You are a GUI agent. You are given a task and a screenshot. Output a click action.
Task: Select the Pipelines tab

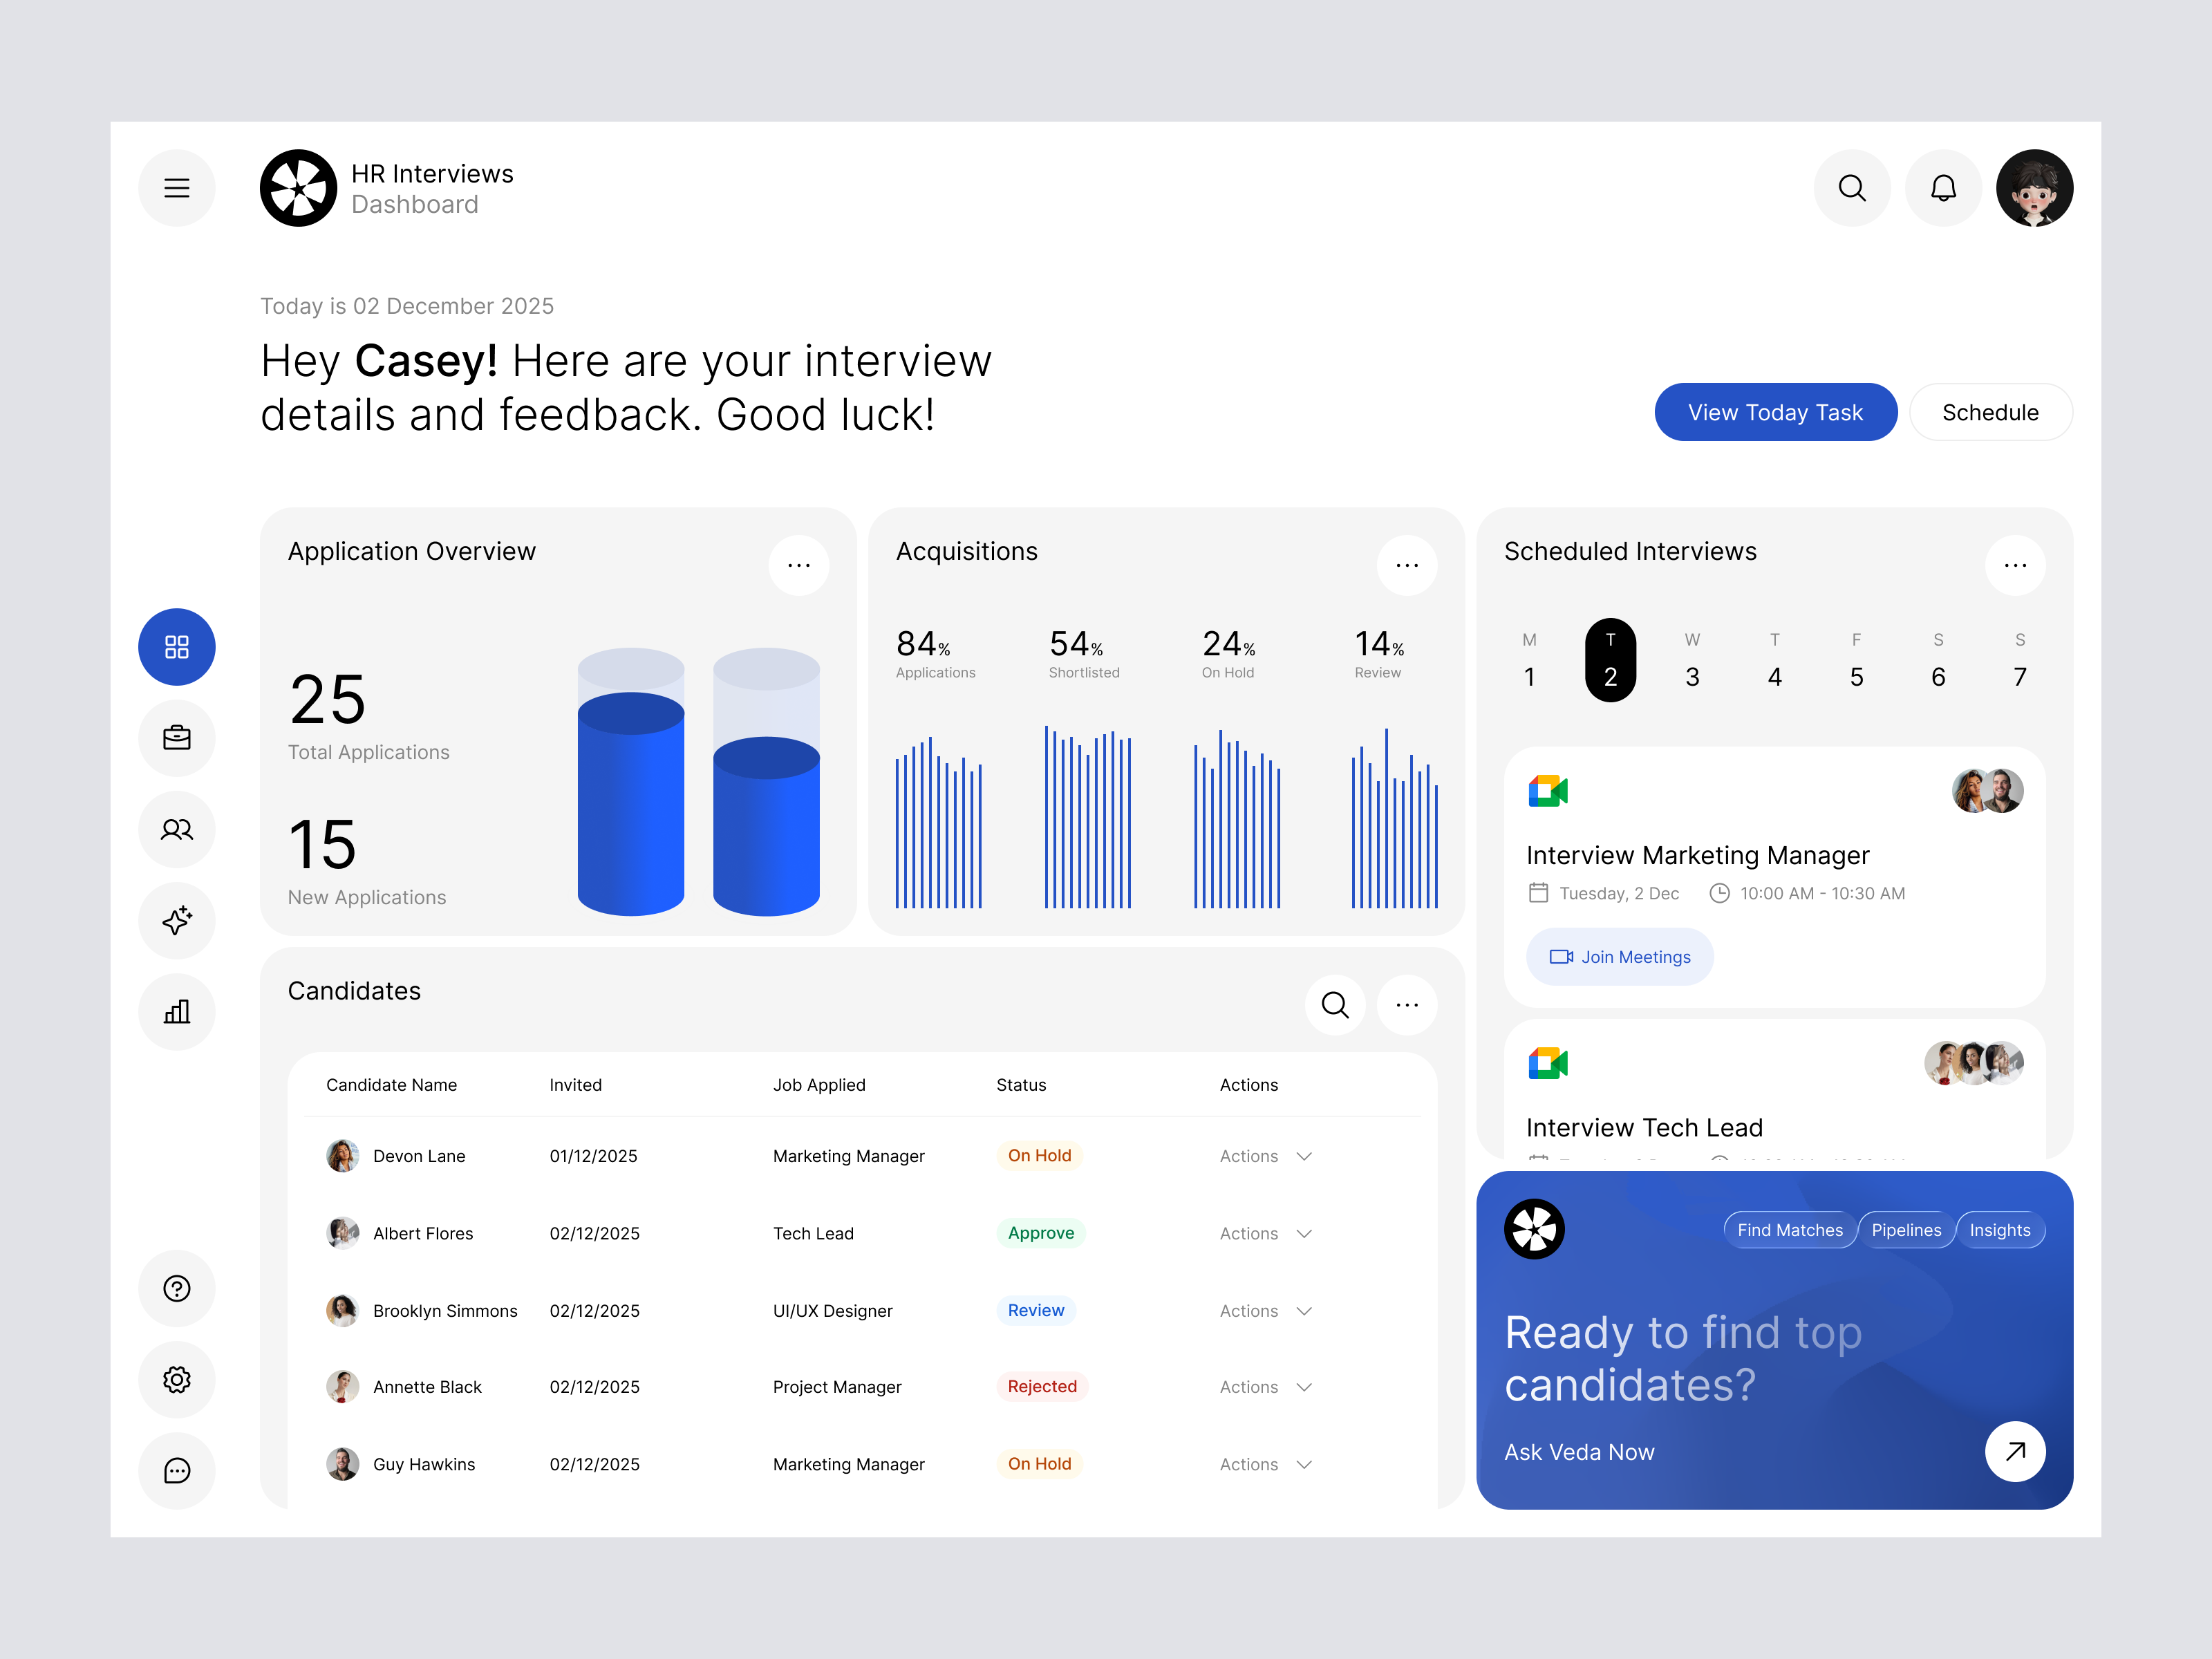[x=1906, y=1230]
